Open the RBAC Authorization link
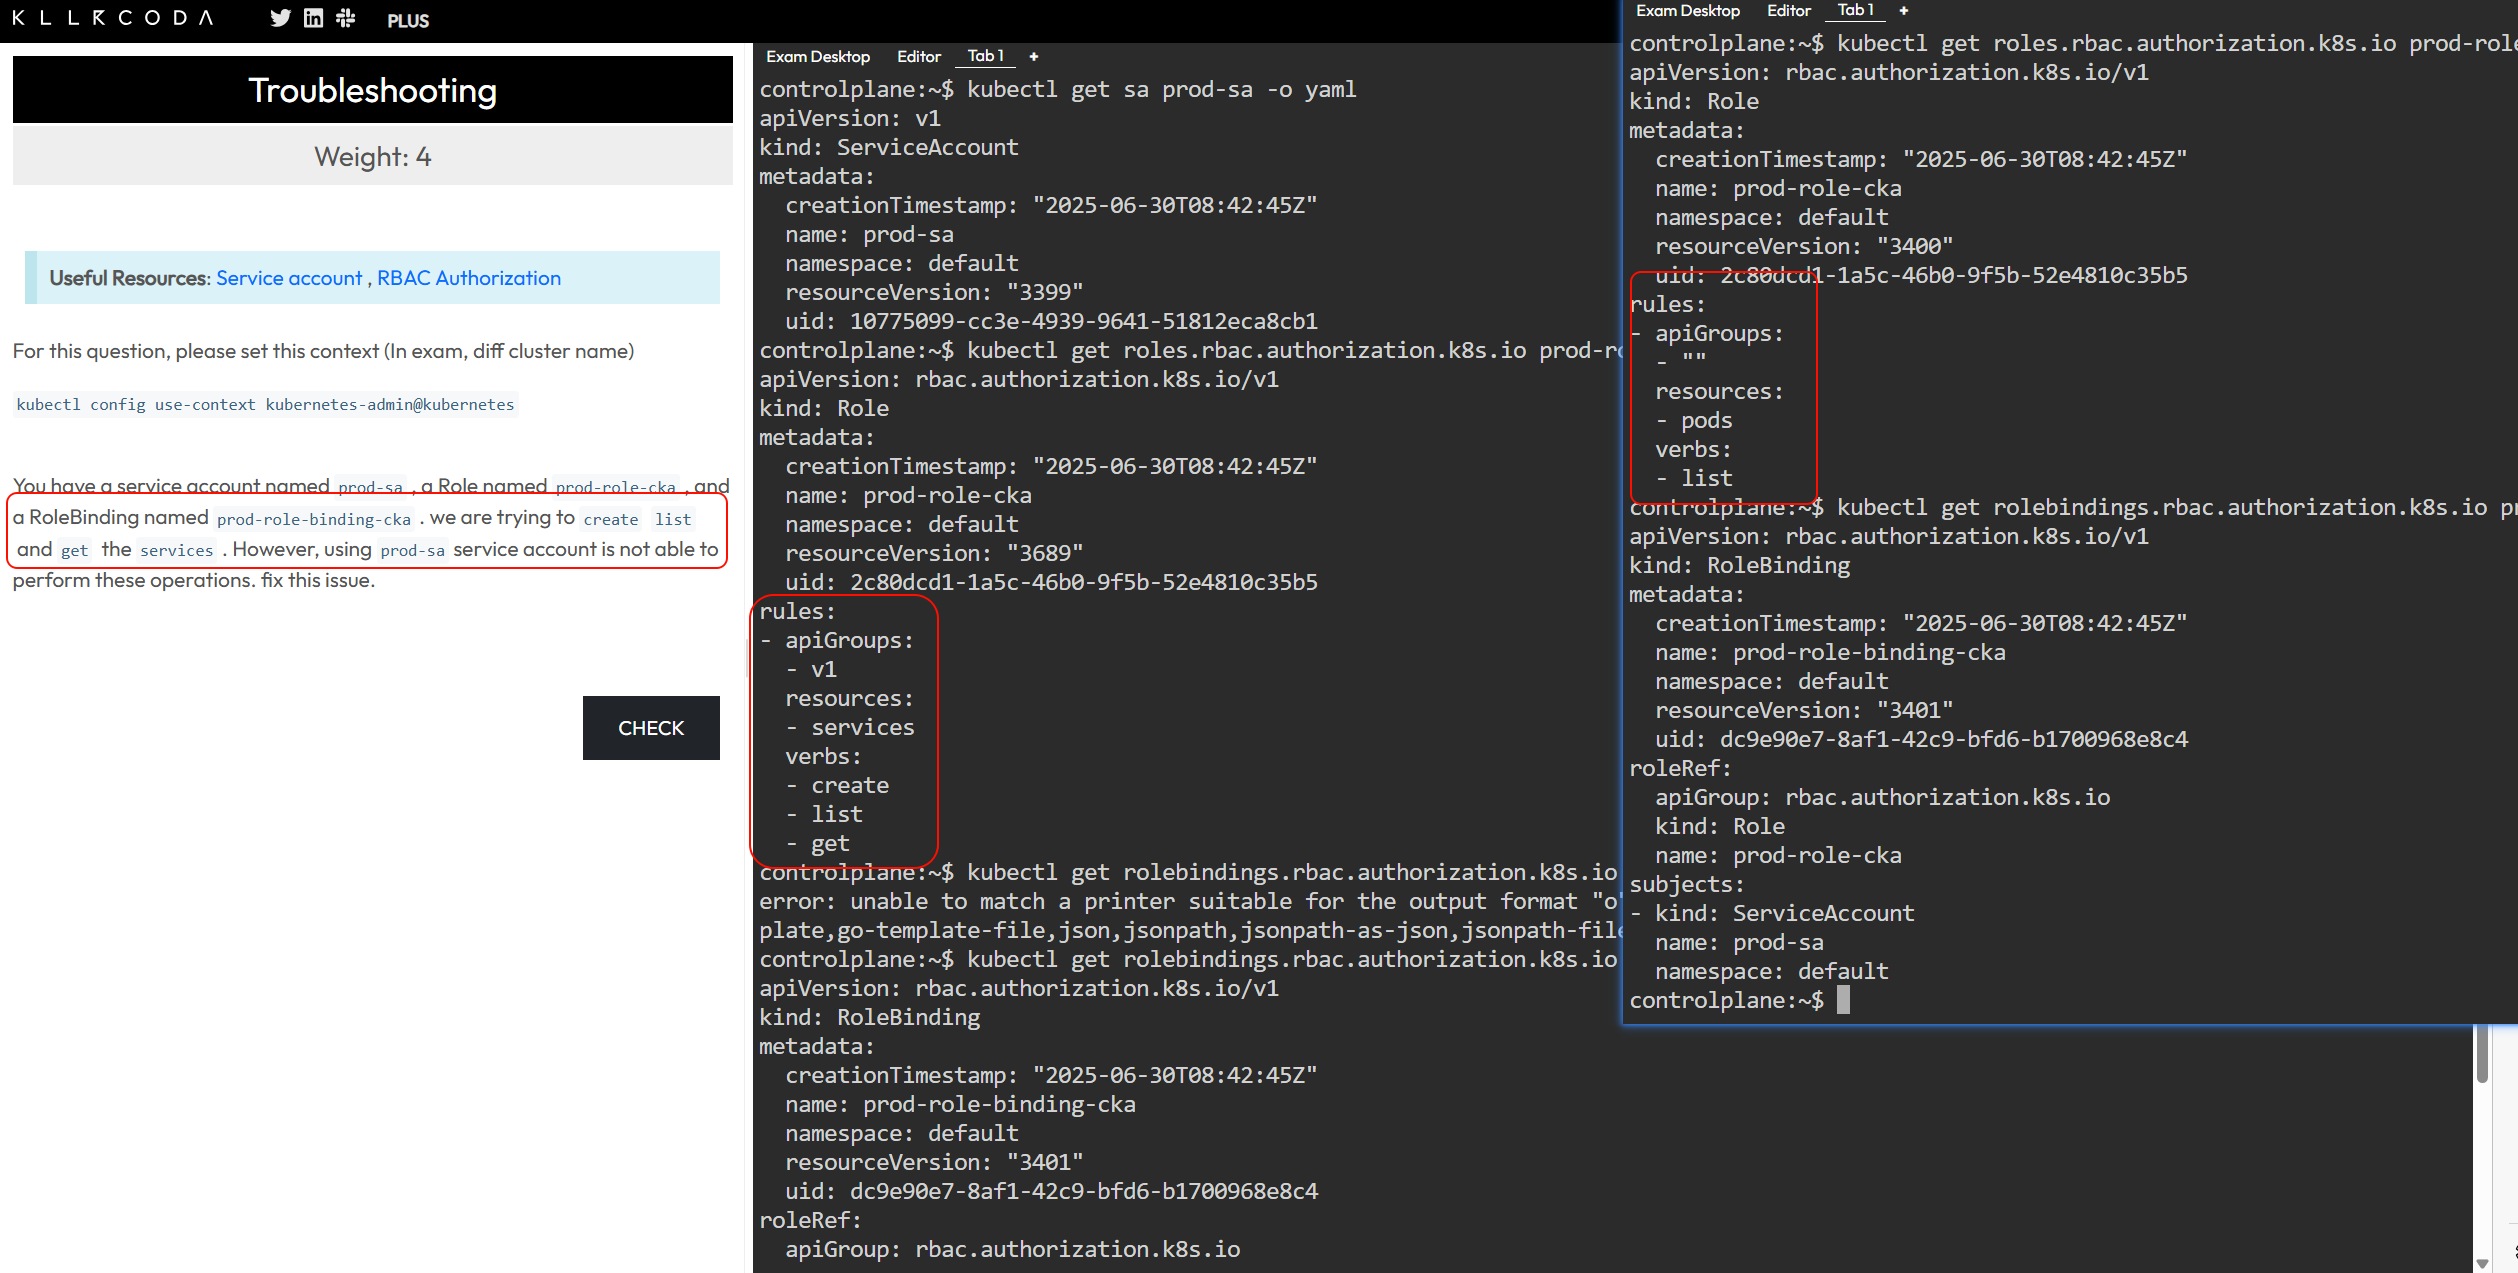2518x1273 pixels. (x=468, y=278)
